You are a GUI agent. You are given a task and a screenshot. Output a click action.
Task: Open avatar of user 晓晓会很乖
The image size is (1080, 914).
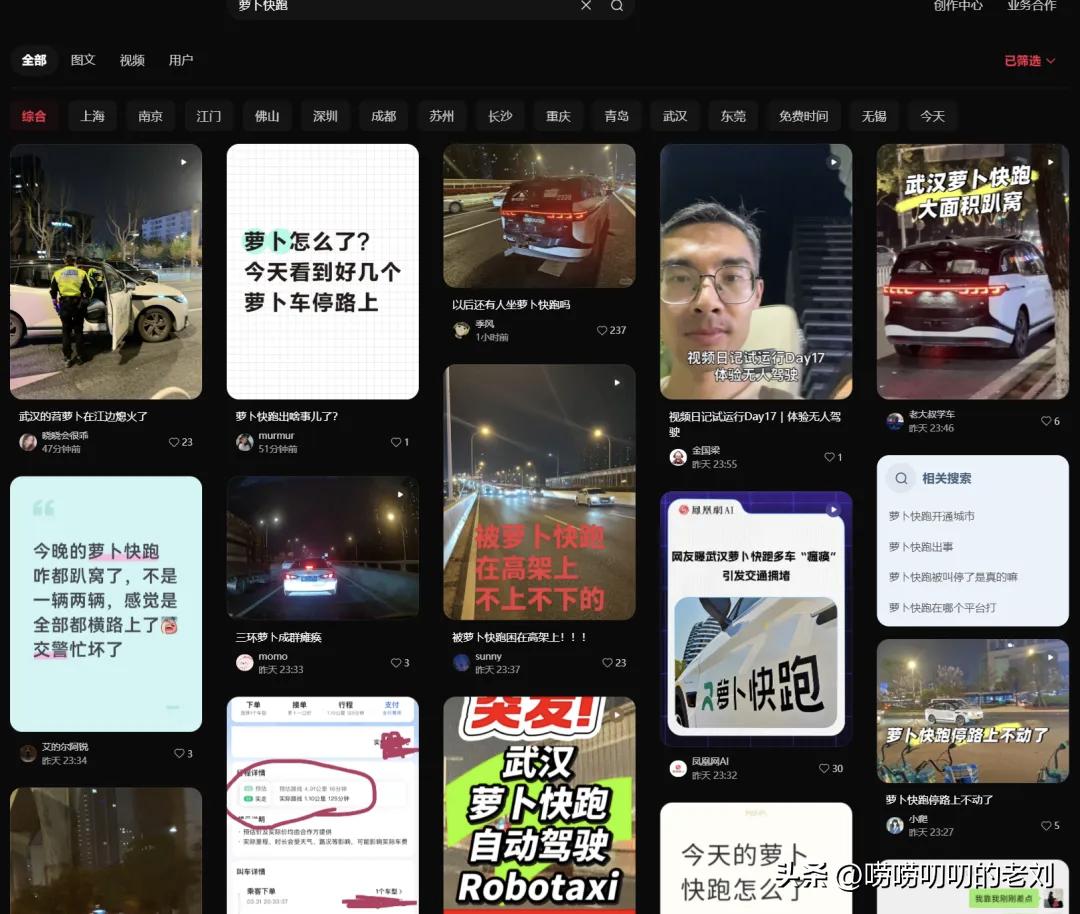28,442
